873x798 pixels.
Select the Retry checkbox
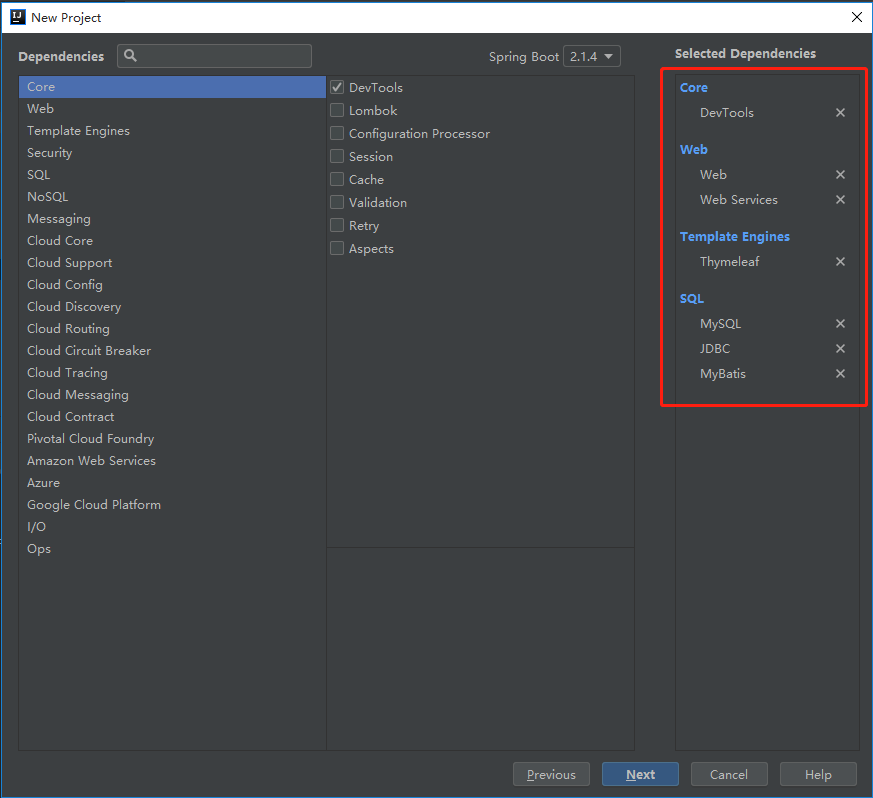coord(337,225)
